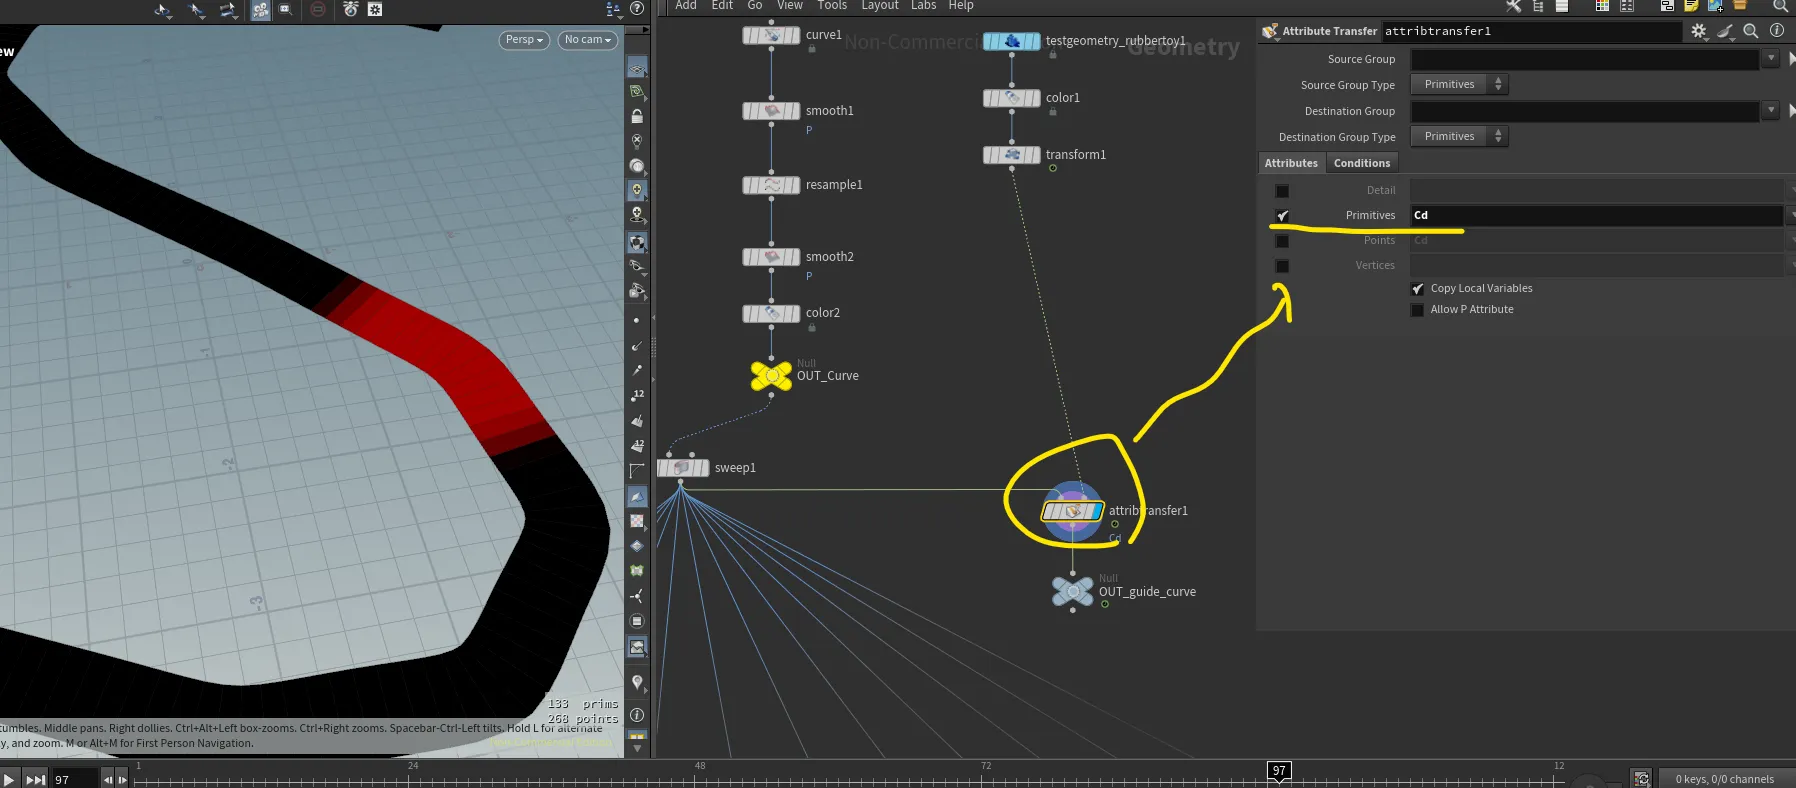Select the transform1 node
This screenshot has width=1796, height=788.
tap(1011, 155)
